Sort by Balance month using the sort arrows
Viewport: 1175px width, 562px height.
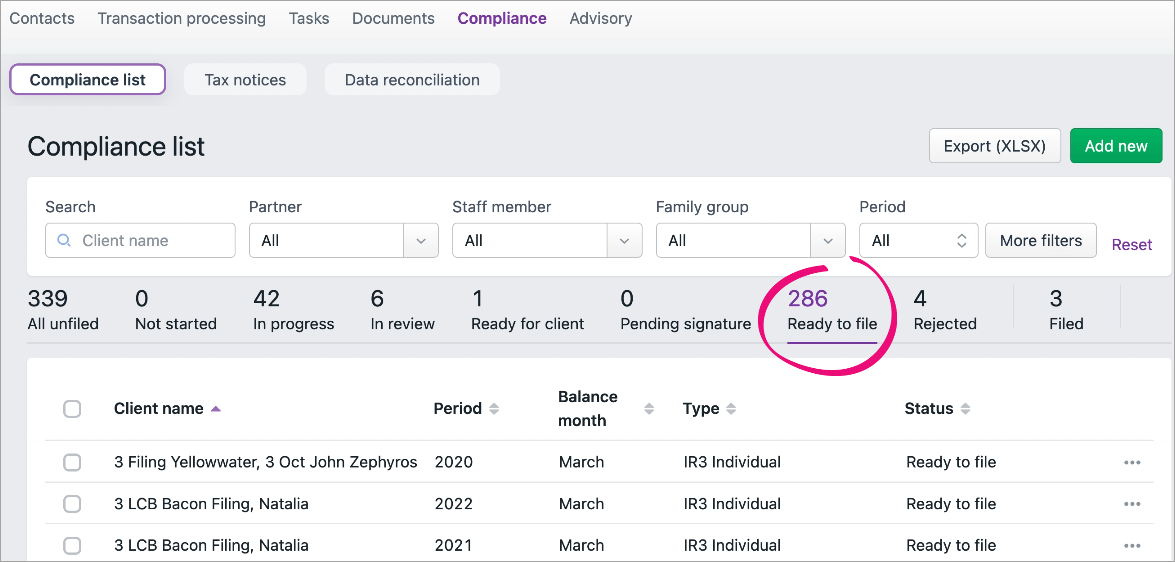[649, 409]
